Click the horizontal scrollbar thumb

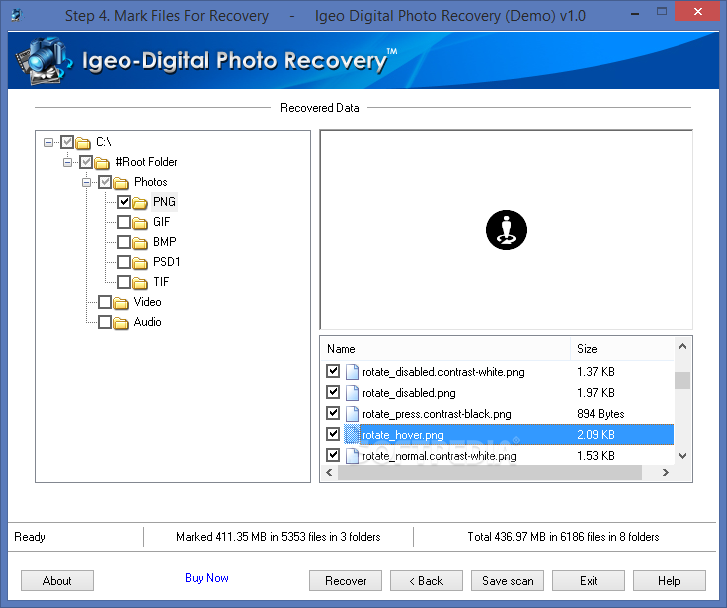tap(490, 473)
